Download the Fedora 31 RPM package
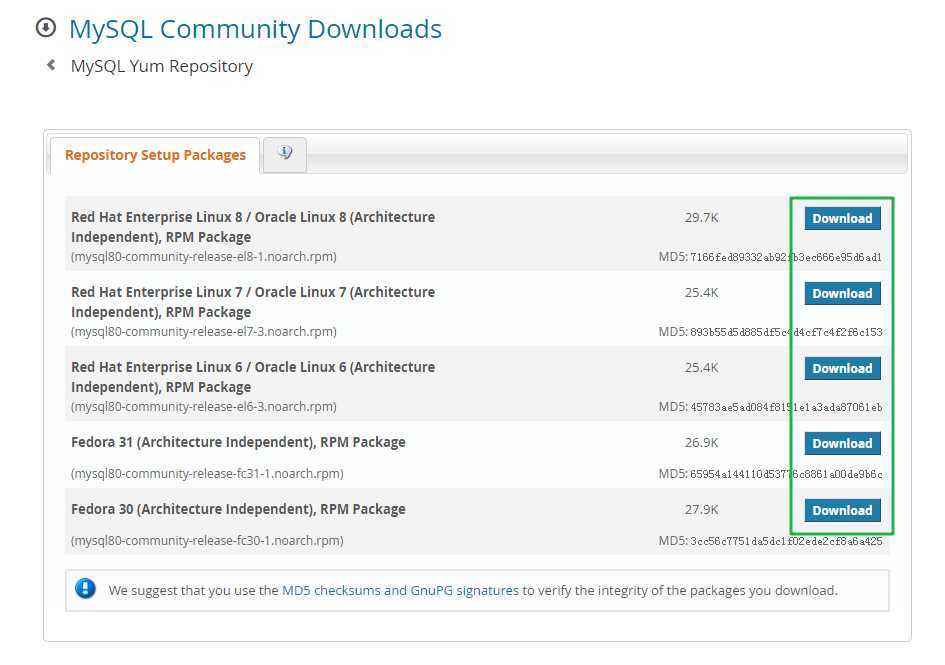The image size is (945, 665). point(842,443)
